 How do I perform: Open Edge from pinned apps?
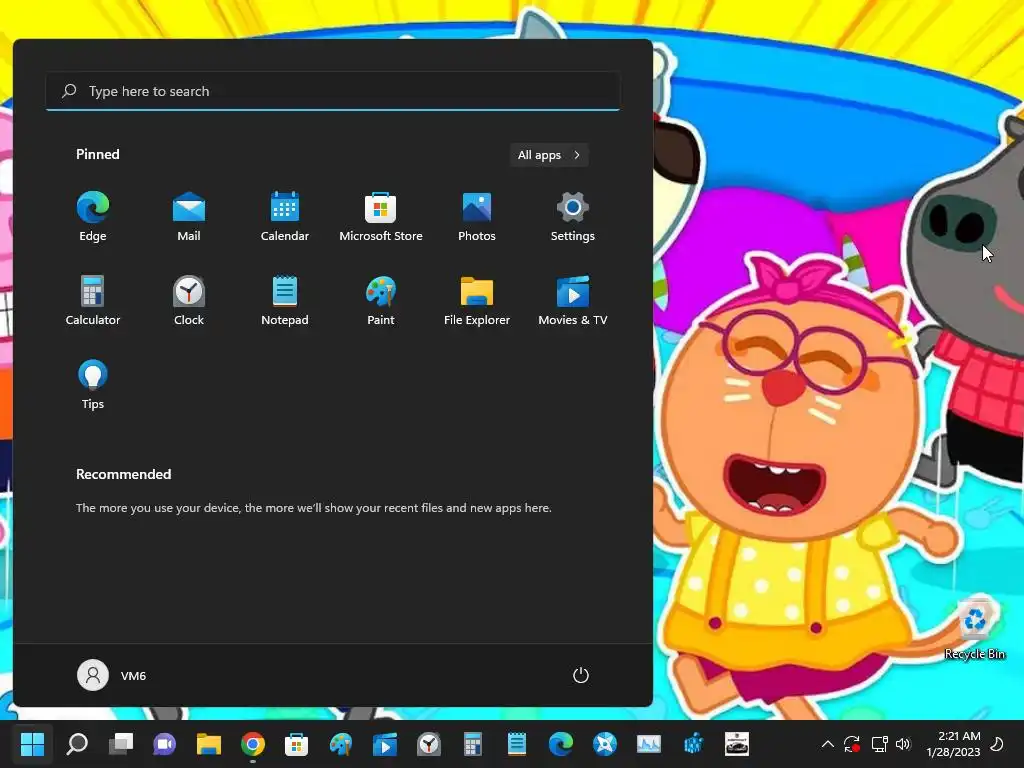coord(93,217)
